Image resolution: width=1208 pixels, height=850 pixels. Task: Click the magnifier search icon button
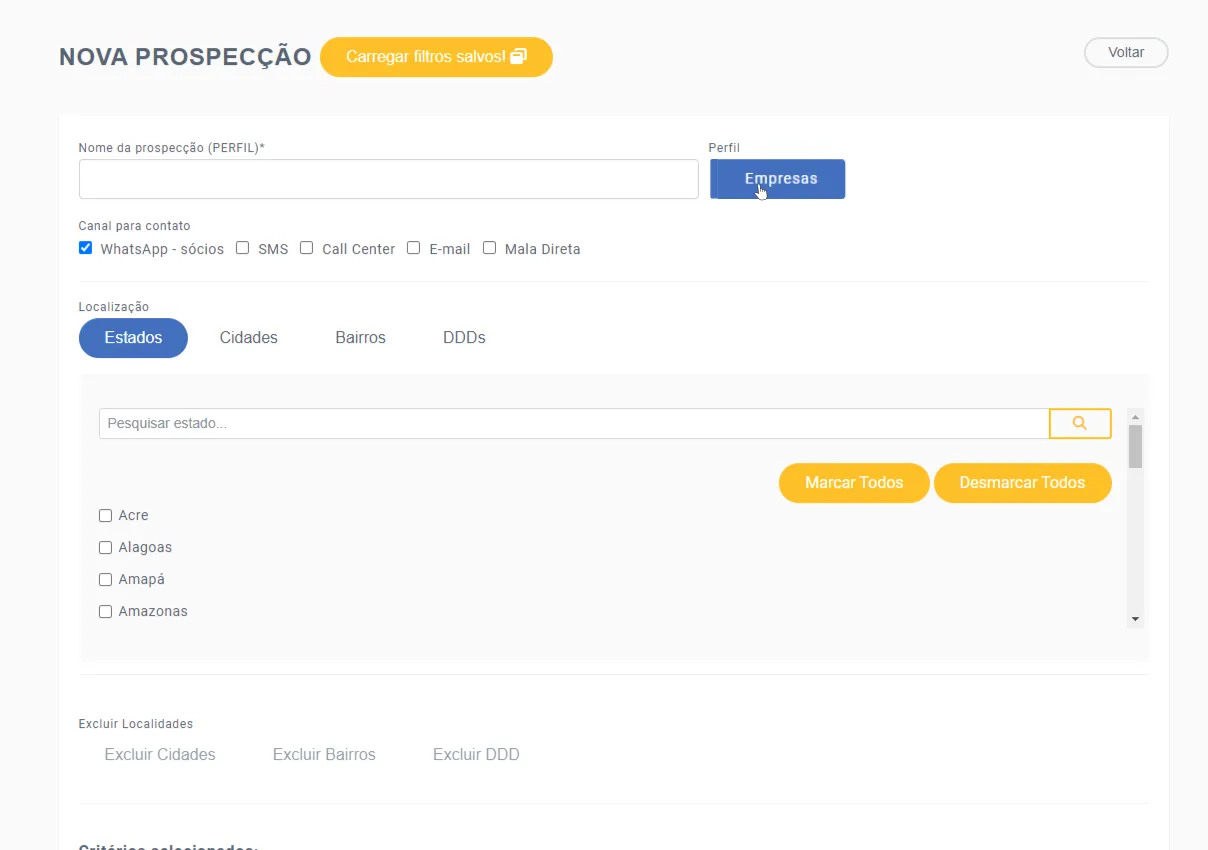click(x=1080, y=423)
